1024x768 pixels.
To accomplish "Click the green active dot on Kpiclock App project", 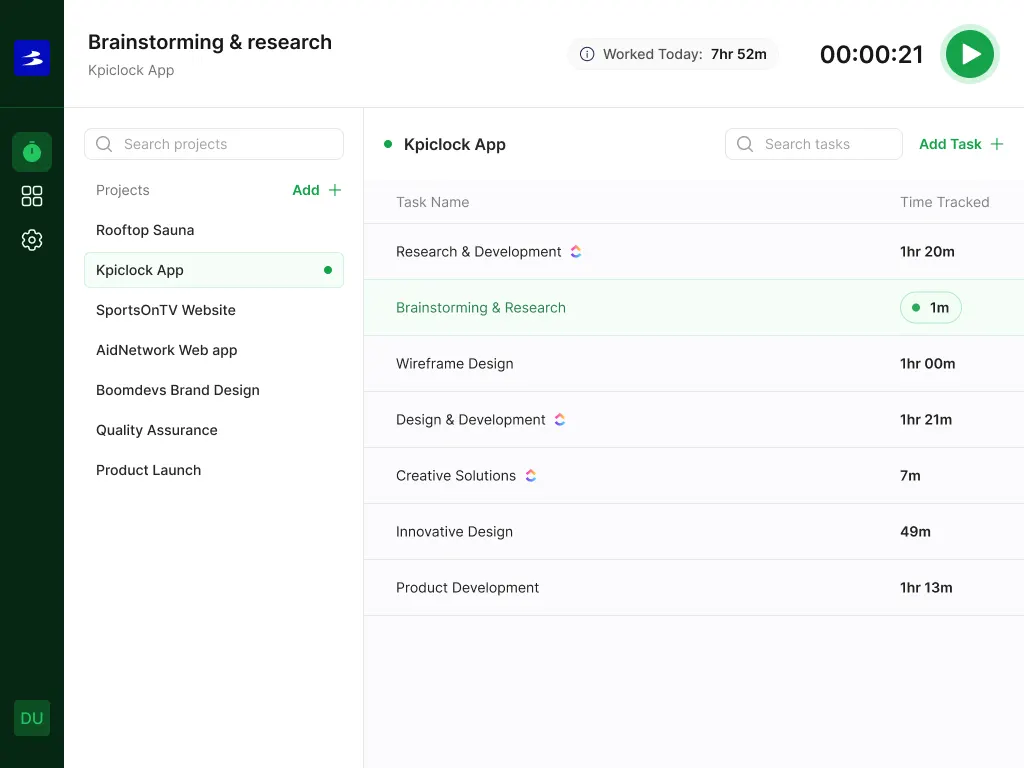I will click(328, 270).
